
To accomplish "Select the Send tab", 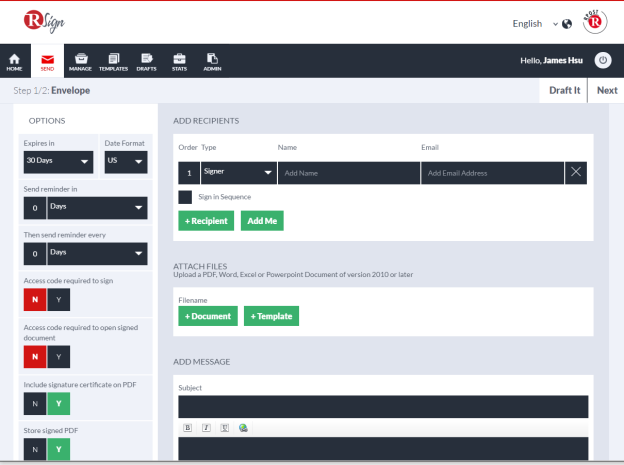I will (x=47, y=61).
